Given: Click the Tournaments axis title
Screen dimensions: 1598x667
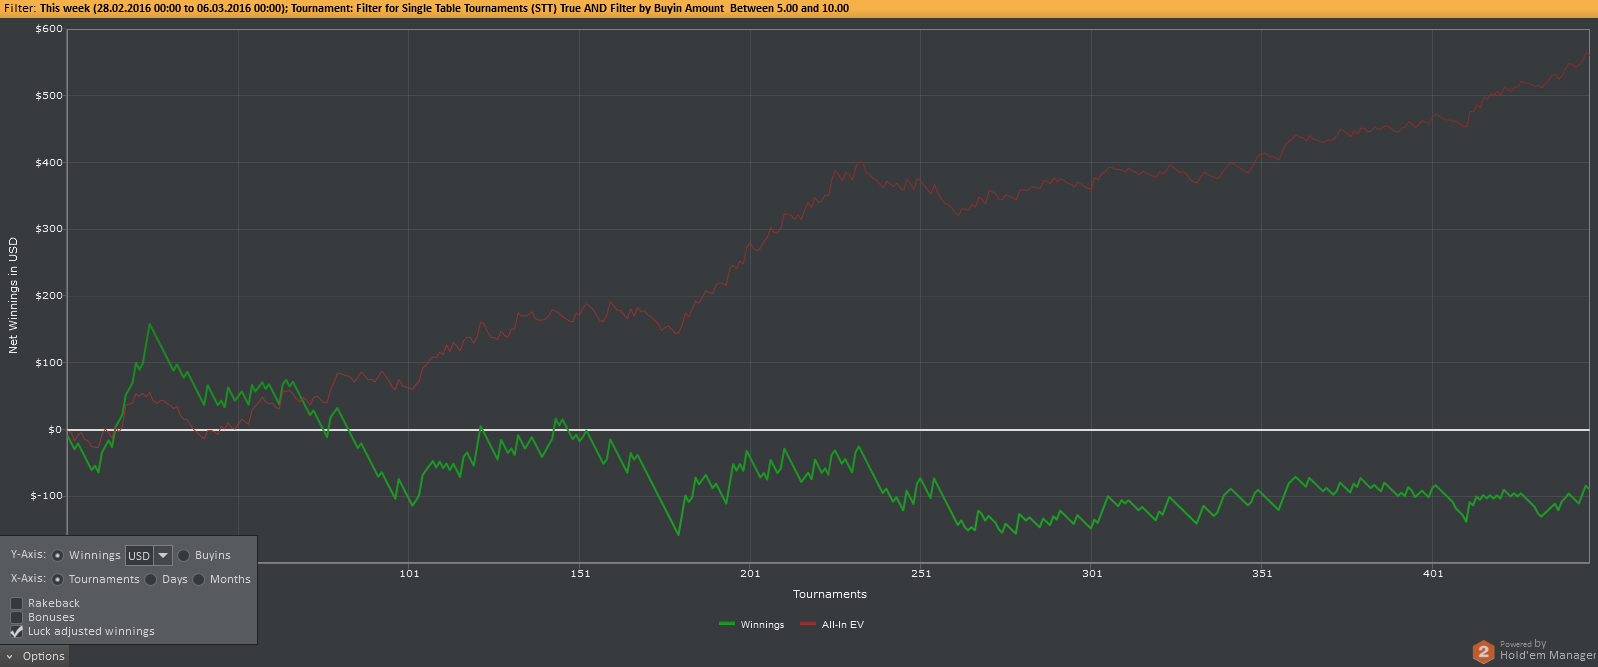Looking at the screenshot, I should (x=830, y=594).
